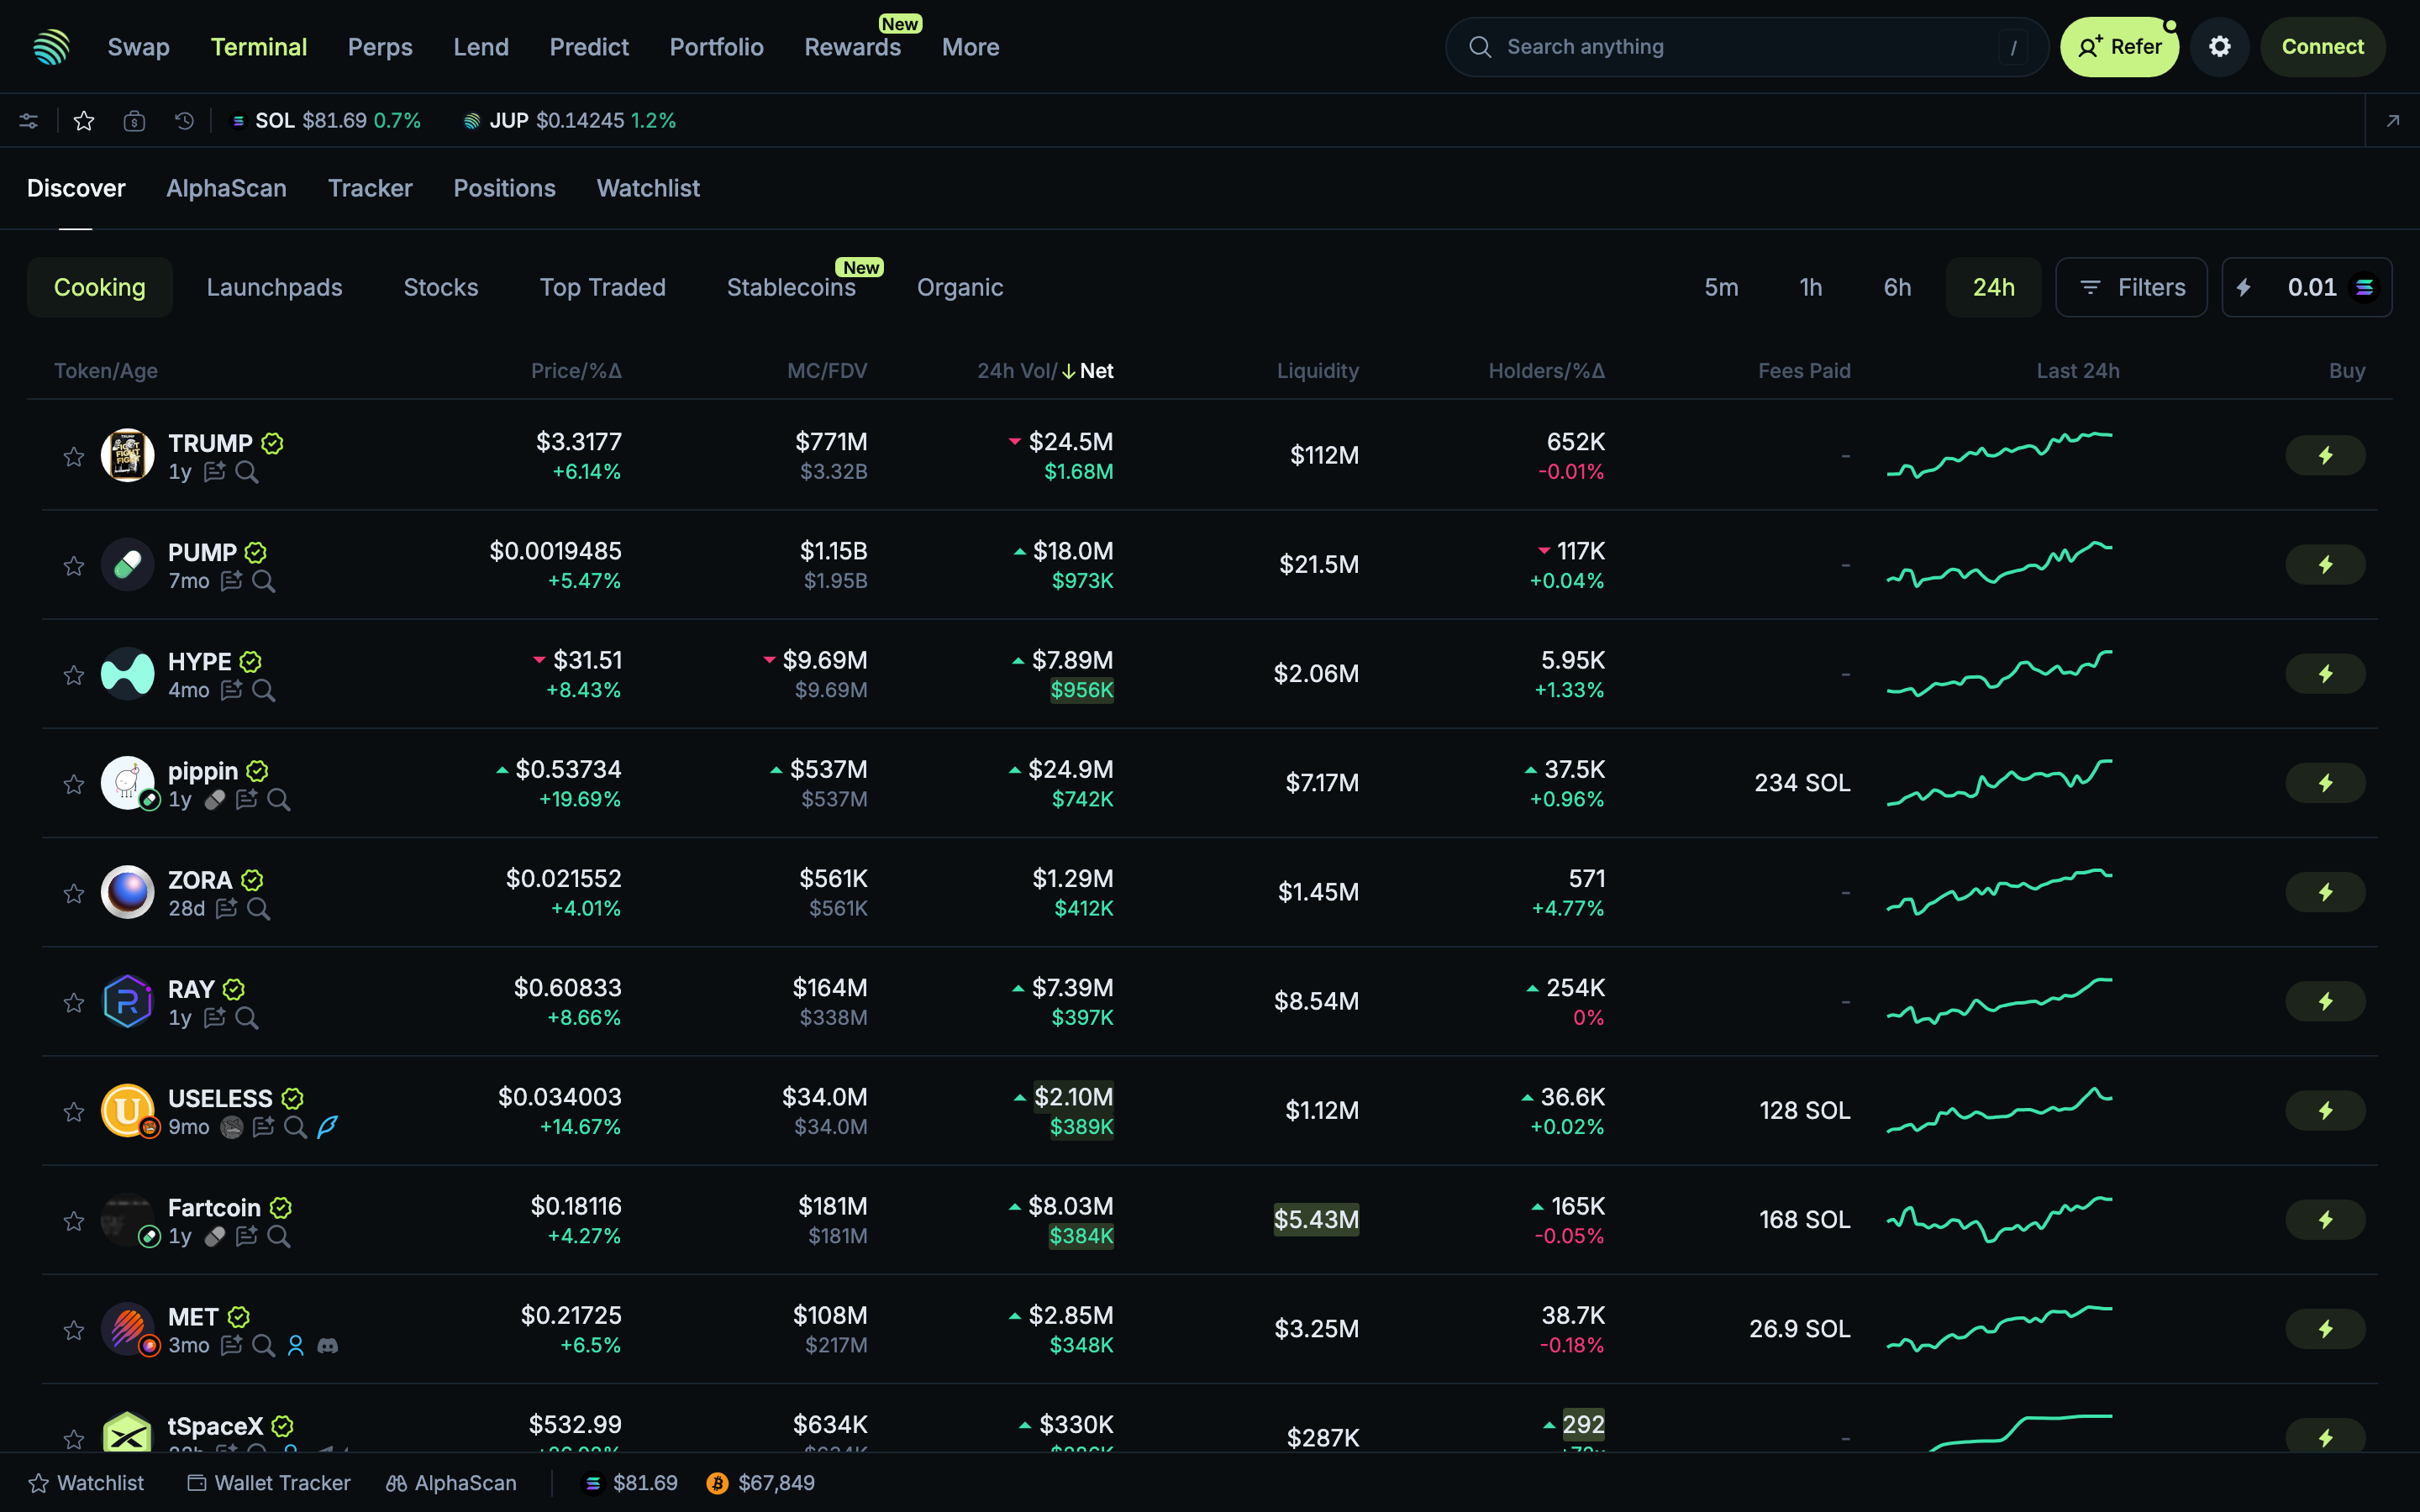The height and width of the screenshot is (1512, 2420).
Task: Sort by 24h Vol/Net column header
Action: coord(1044,370)
